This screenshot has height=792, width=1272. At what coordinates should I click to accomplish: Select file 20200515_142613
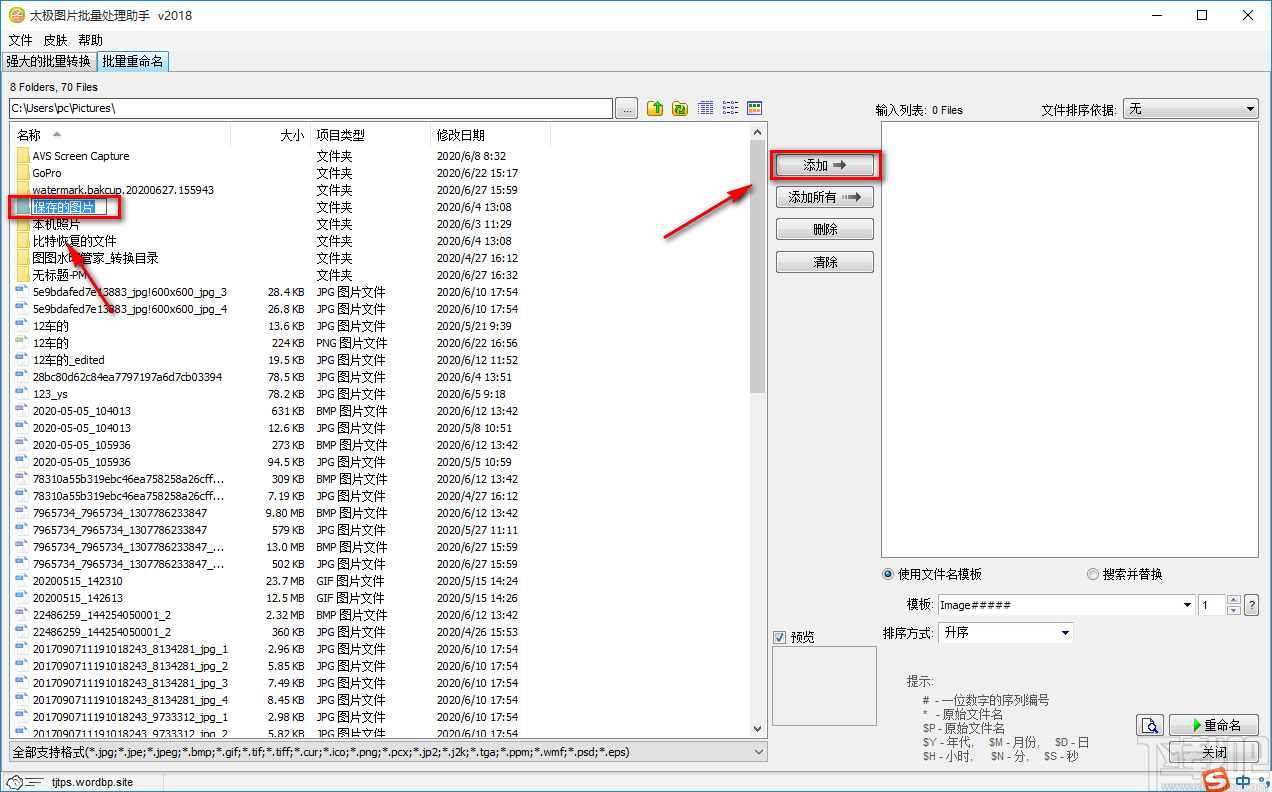click(x=77, y=598)
